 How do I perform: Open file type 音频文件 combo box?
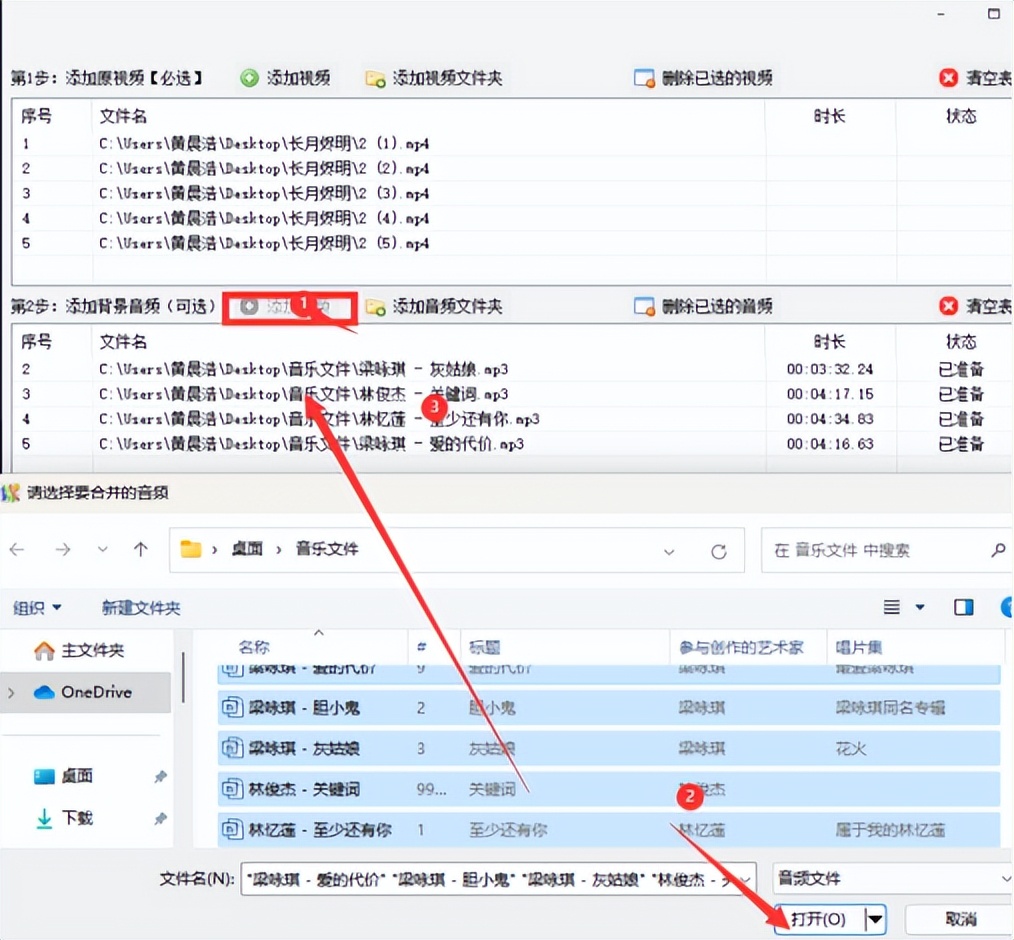pyautogui.click(x=893, y=879)
